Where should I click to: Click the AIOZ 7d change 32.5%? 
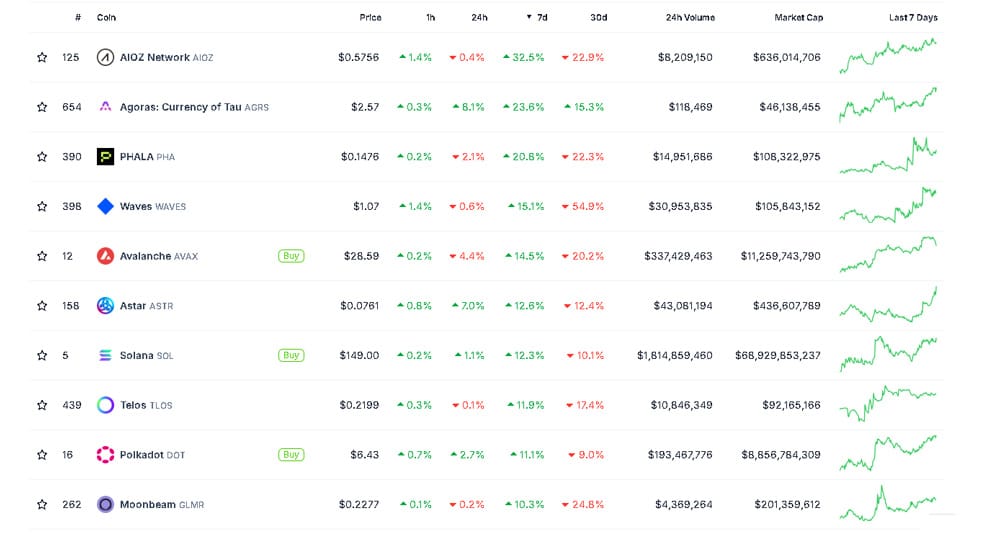(x=523, y=57)
